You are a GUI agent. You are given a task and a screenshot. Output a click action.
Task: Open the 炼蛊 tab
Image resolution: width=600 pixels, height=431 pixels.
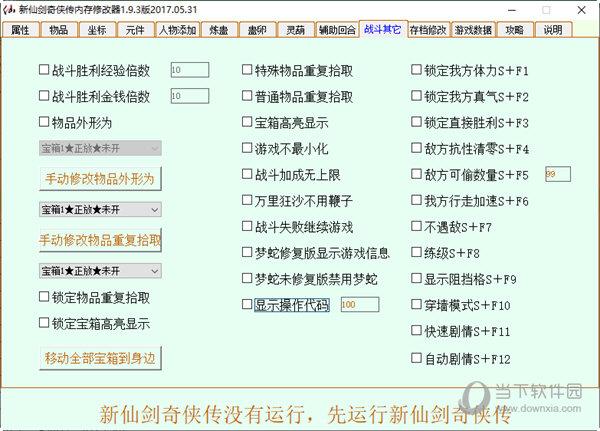click(x=219, y=30)
